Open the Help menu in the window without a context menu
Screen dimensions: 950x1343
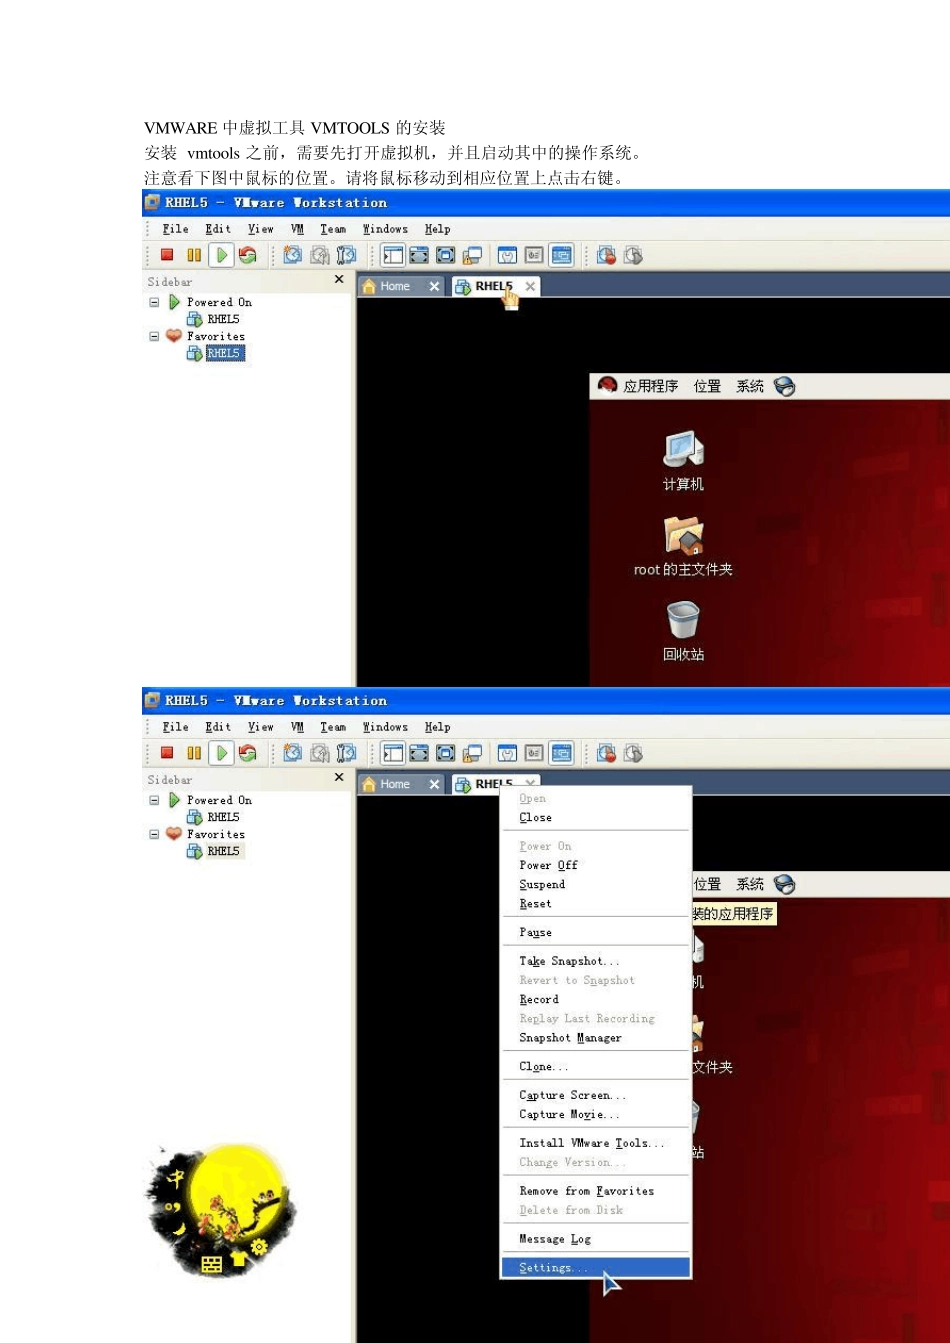(x=437, y=229)
